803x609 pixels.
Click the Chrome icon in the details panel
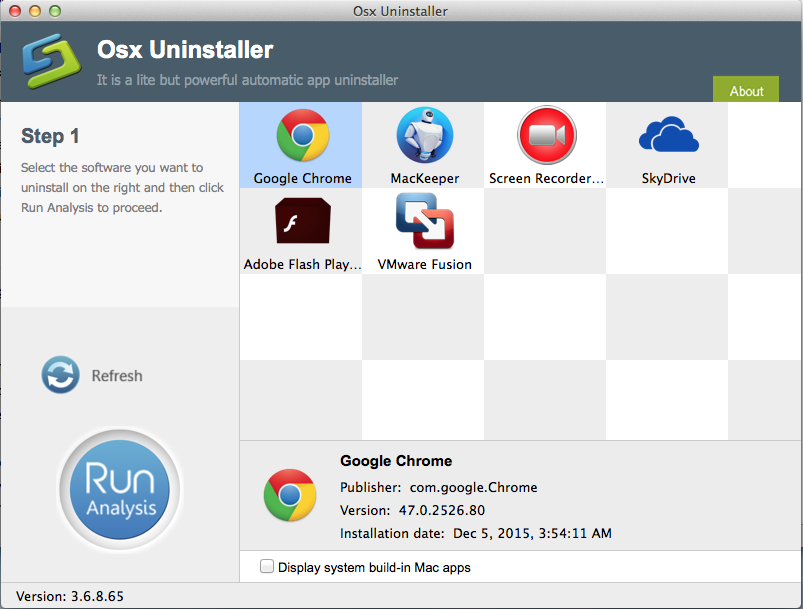click(x=289, y=496)
